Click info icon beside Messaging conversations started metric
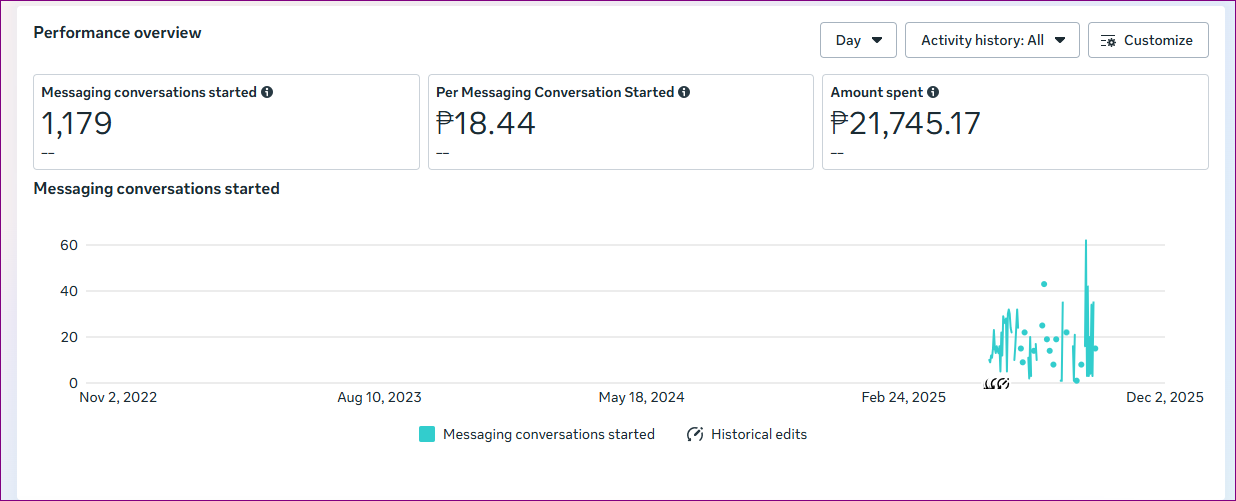The height and width of the screenshot is (501, 1236). (x=267, y=92)
